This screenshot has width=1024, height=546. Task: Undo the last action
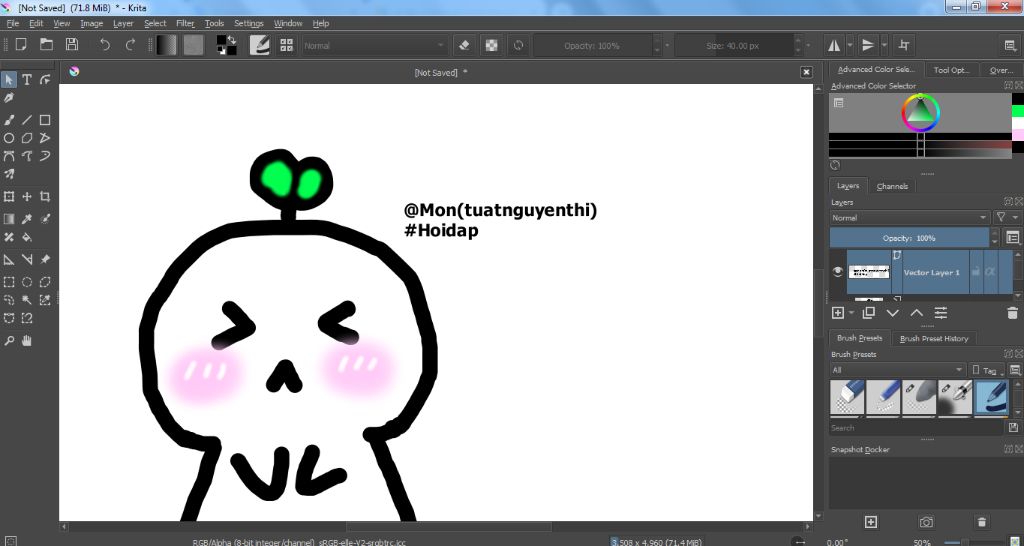[104, 44]
